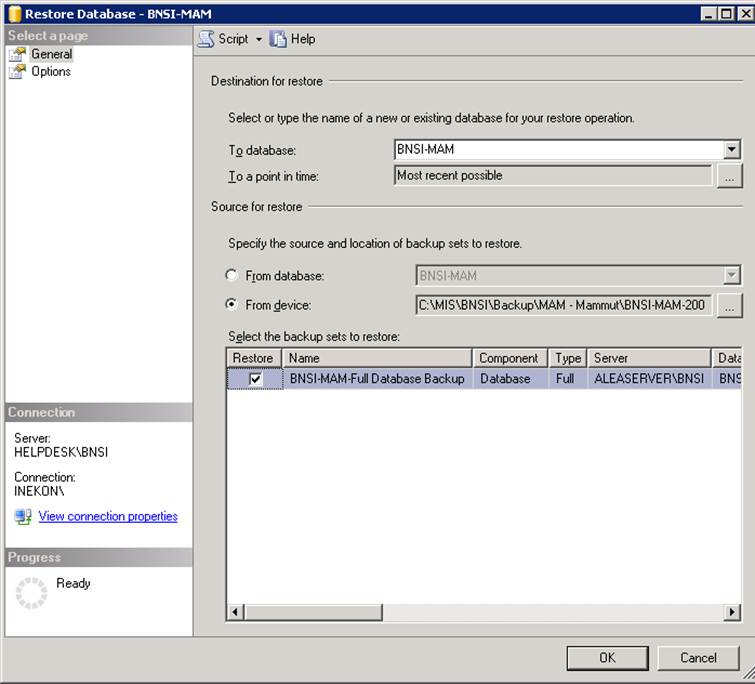Click the ALEASERVER\BNSI server cell

[650, 379]
